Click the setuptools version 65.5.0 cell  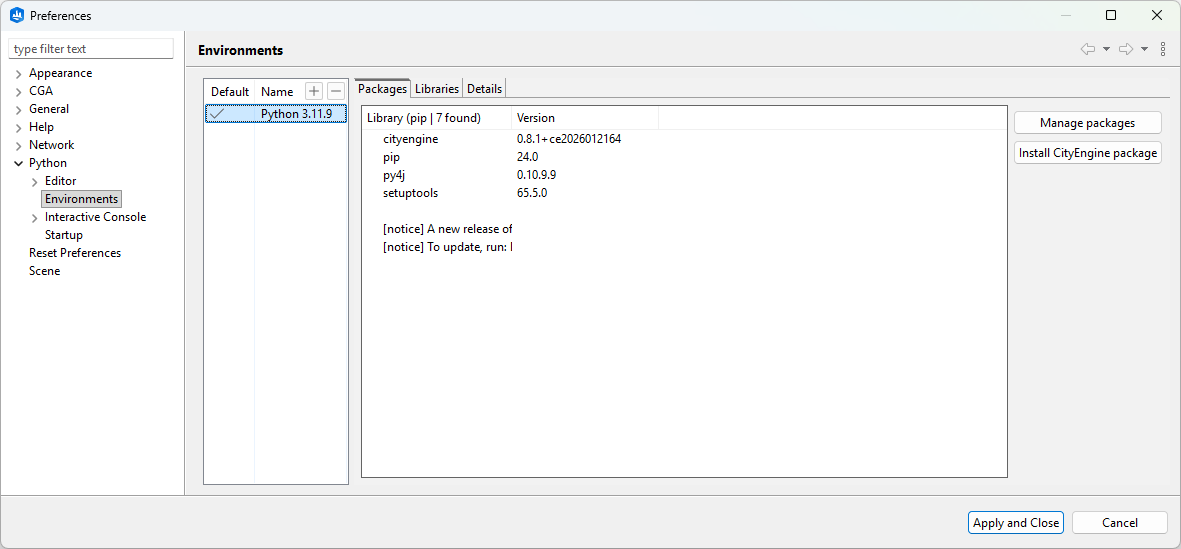(532, 193)
